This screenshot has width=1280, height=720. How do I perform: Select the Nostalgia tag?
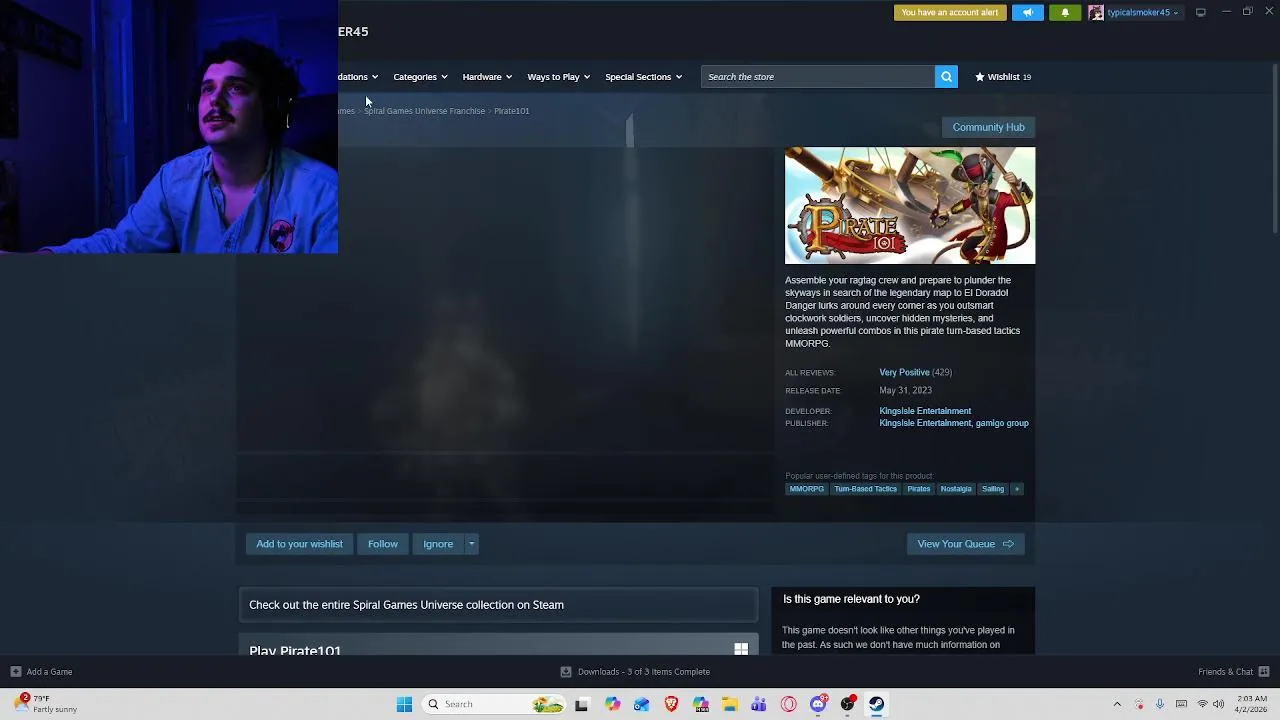pyautogui.click(x=955, y=489)
